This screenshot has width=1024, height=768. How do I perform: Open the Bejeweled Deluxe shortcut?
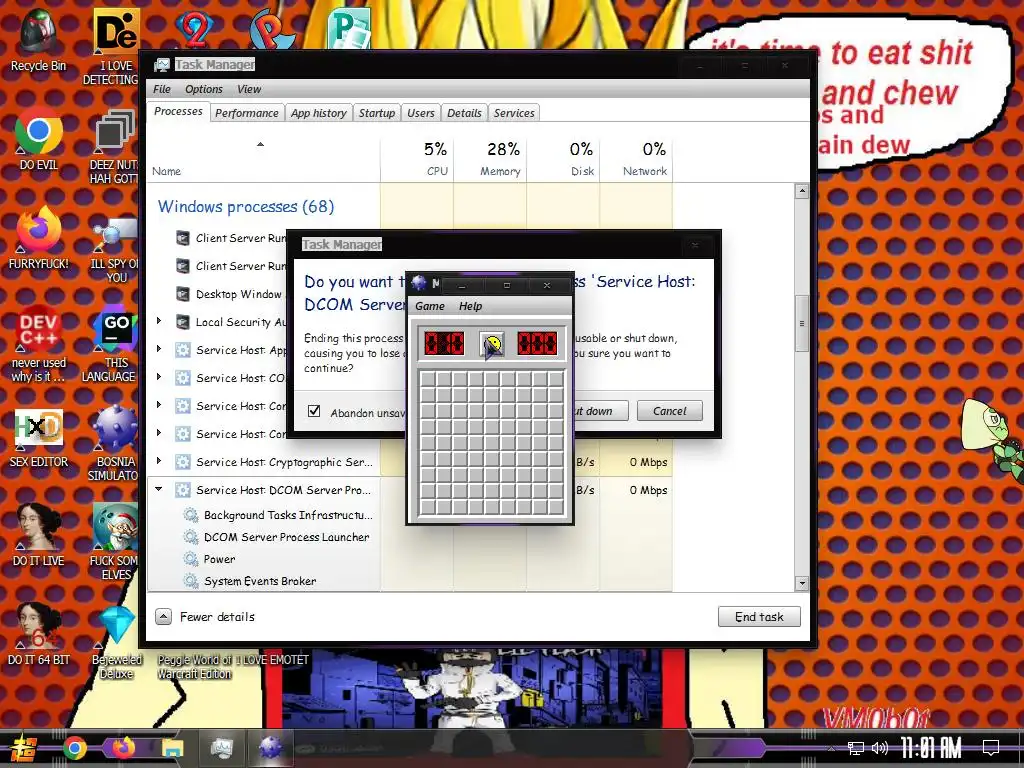point(116,641)
